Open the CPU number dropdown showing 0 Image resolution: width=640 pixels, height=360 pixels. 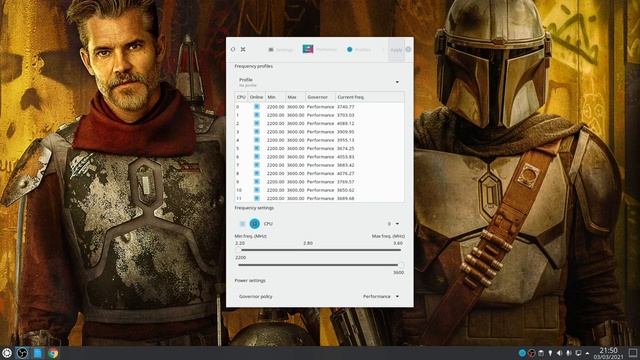393,224
